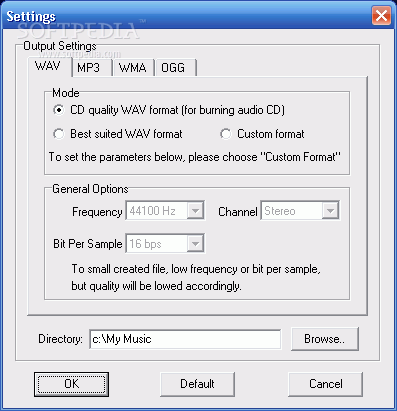Expand the Frequency dropdown arrow
397x411 pixels.
[195, 211]
